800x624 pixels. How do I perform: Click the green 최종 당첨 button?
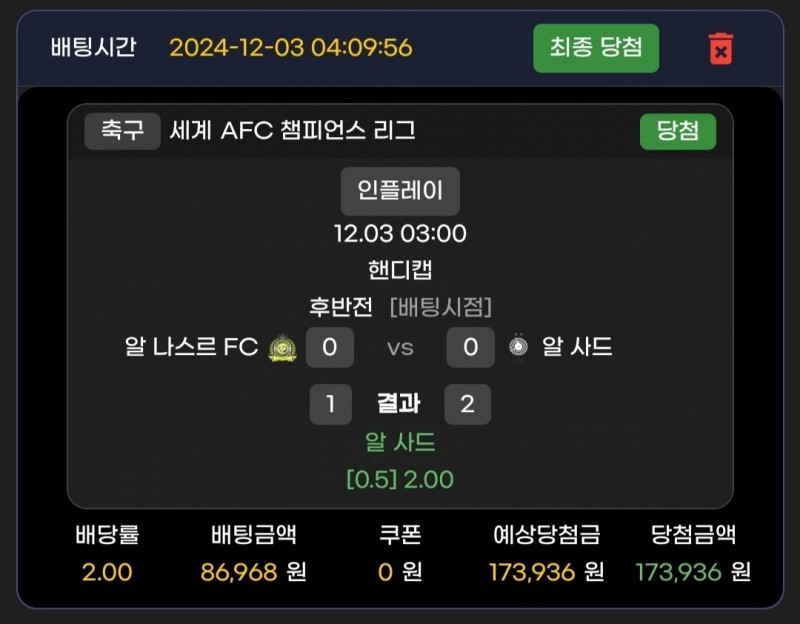(596, 47)
